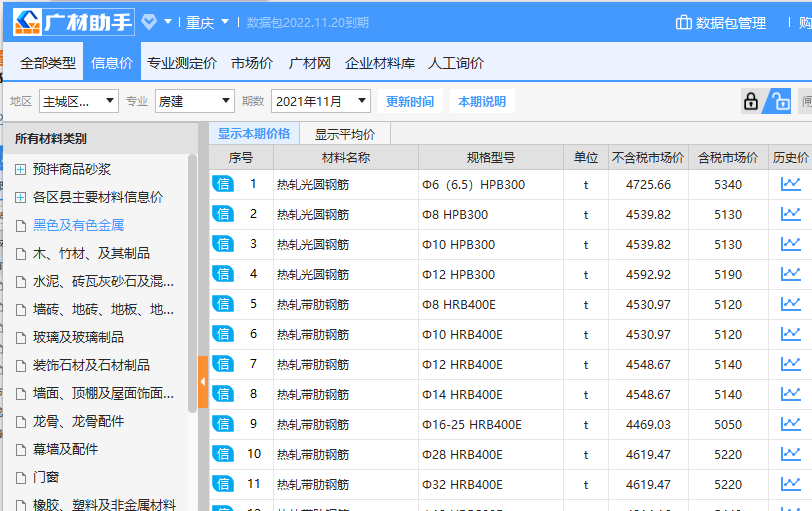Viewport: 812px width, 511px height.
Task: Open history chart for Φ16-25 HRB400E row
Action: 790,425
